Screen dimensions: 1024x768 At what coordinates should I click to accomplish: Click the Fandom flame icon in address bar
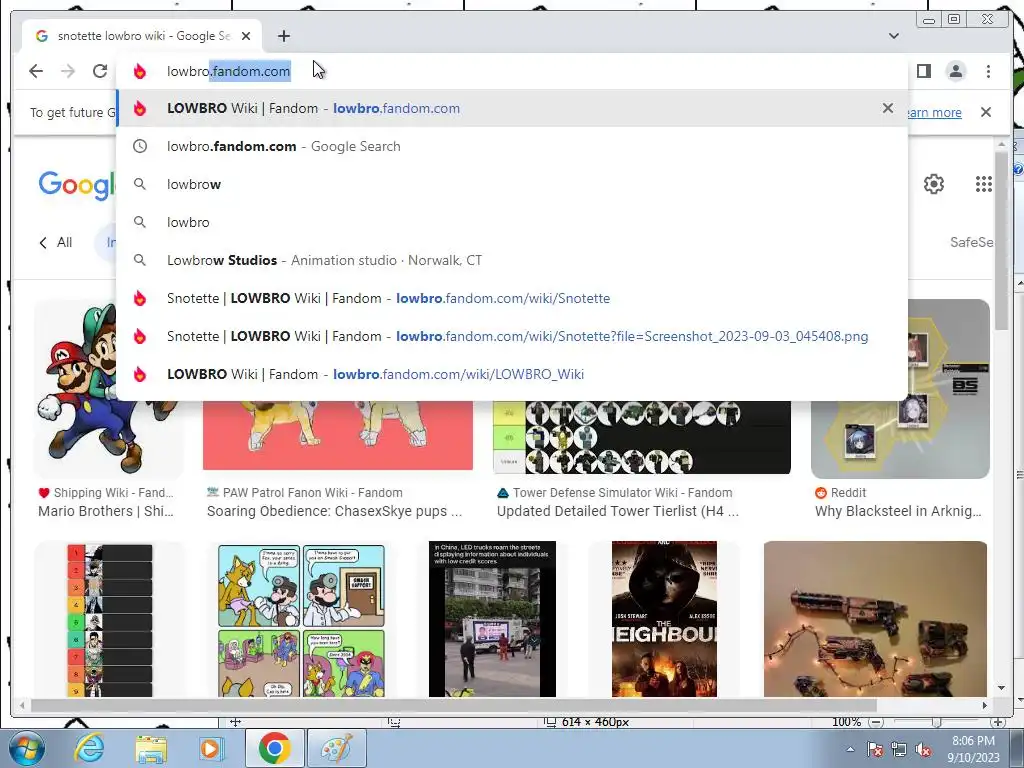pos(139,71)
